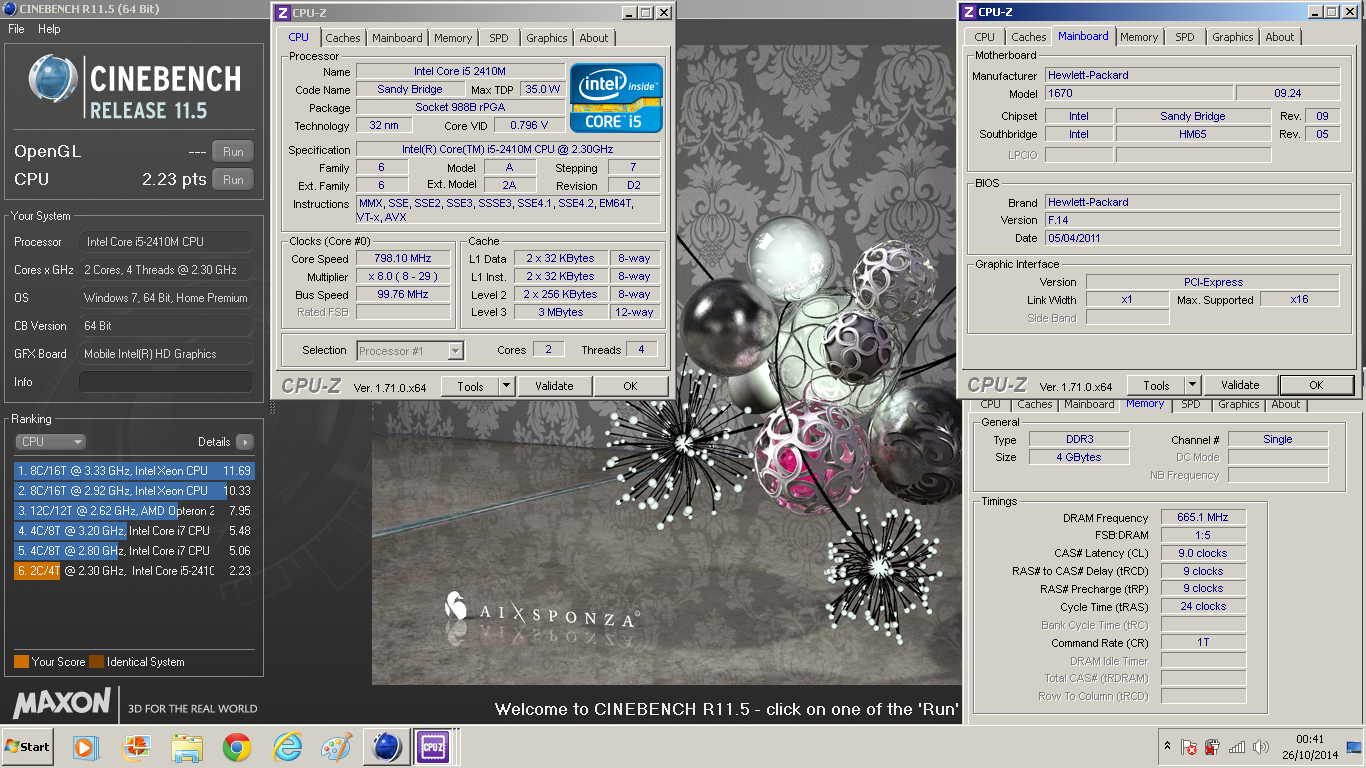Screen dimensions: 1366x768
Task: Open About tab in the processor CPU-Z window
Action: (x=594, y=38)
